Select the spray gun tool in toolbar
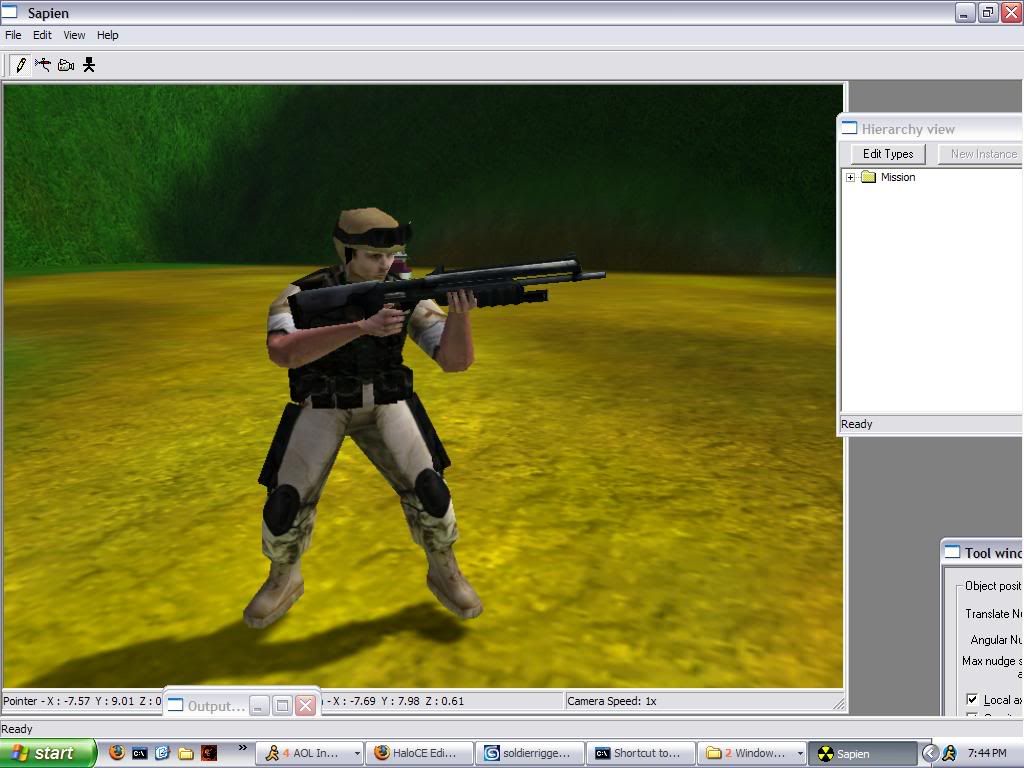 click(43, 65)
